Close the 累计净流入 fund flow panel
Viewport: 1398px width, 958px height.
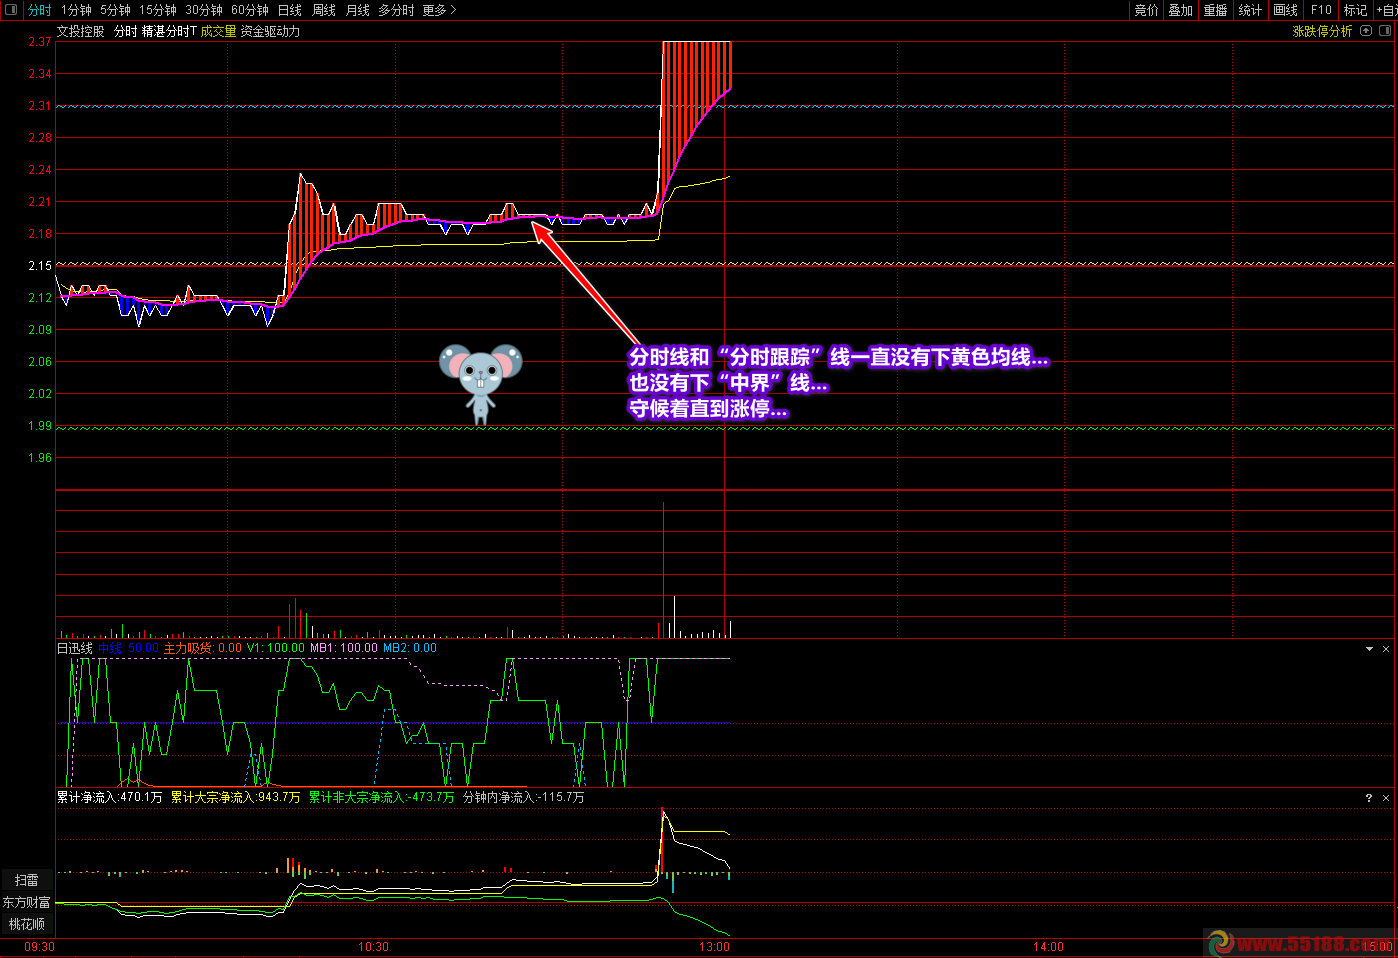pyautogui.click(x=1386, y=798)
